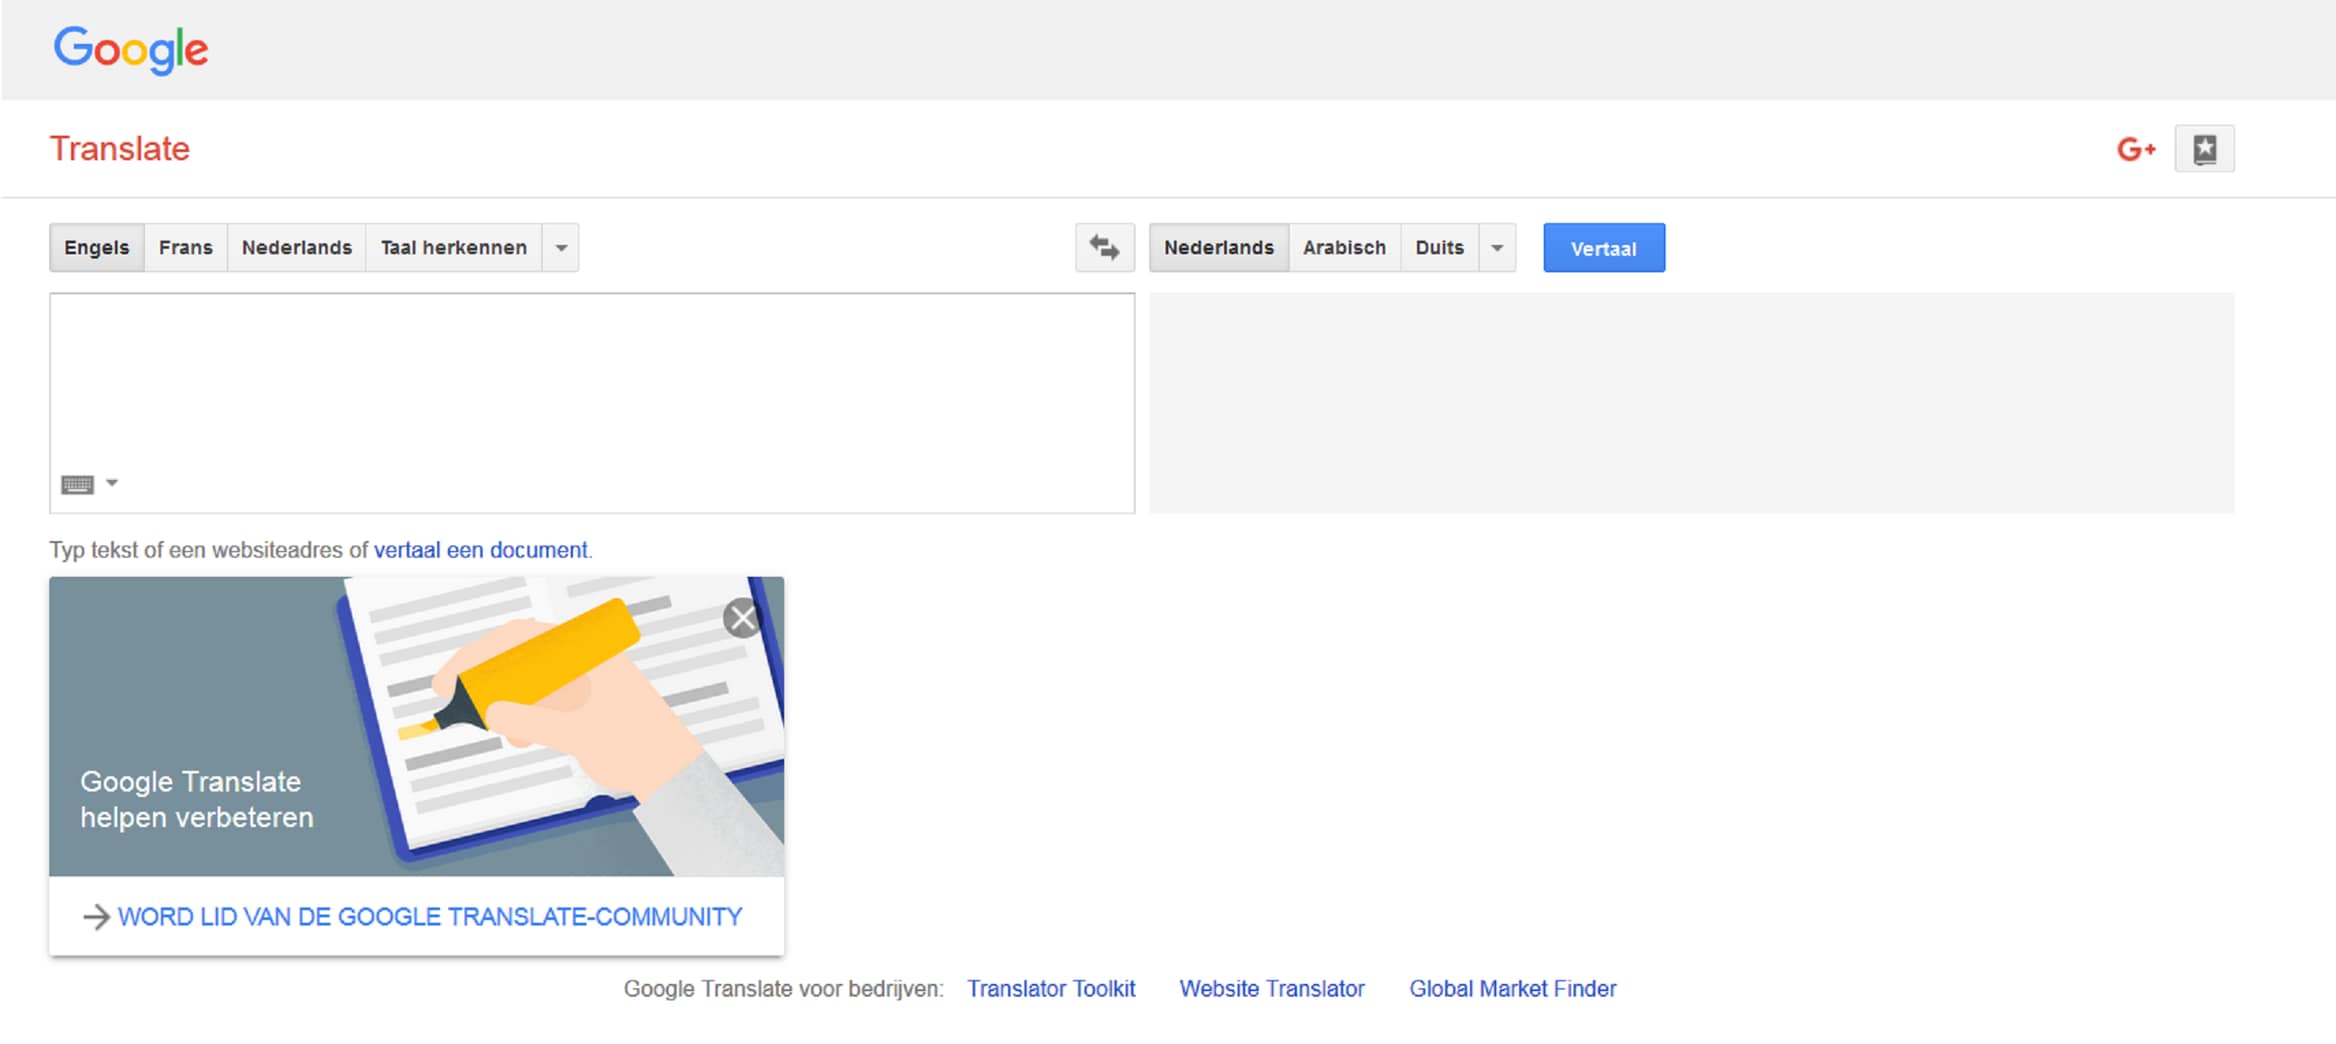Open the starred Phrasebook icon
The height and width of the screenshot is (1044, 2336).
coord(2204,149)
